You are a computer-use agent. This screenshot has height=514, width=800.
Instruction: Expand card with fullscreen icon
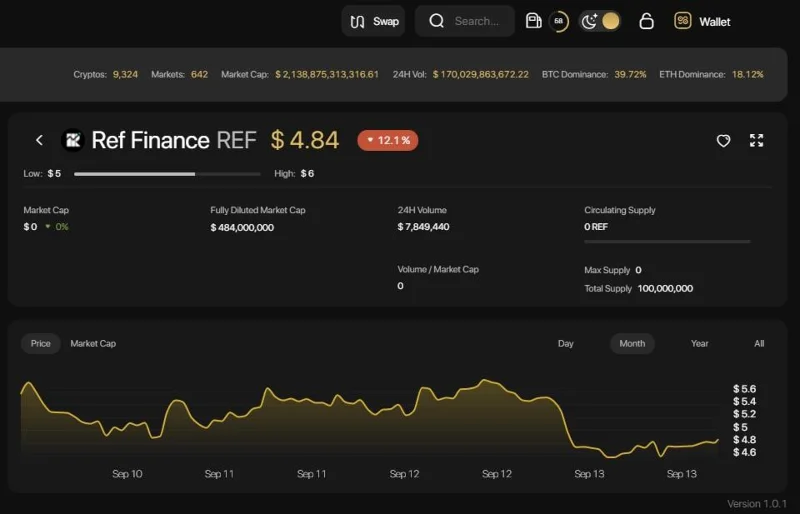(x=757, y=140)
